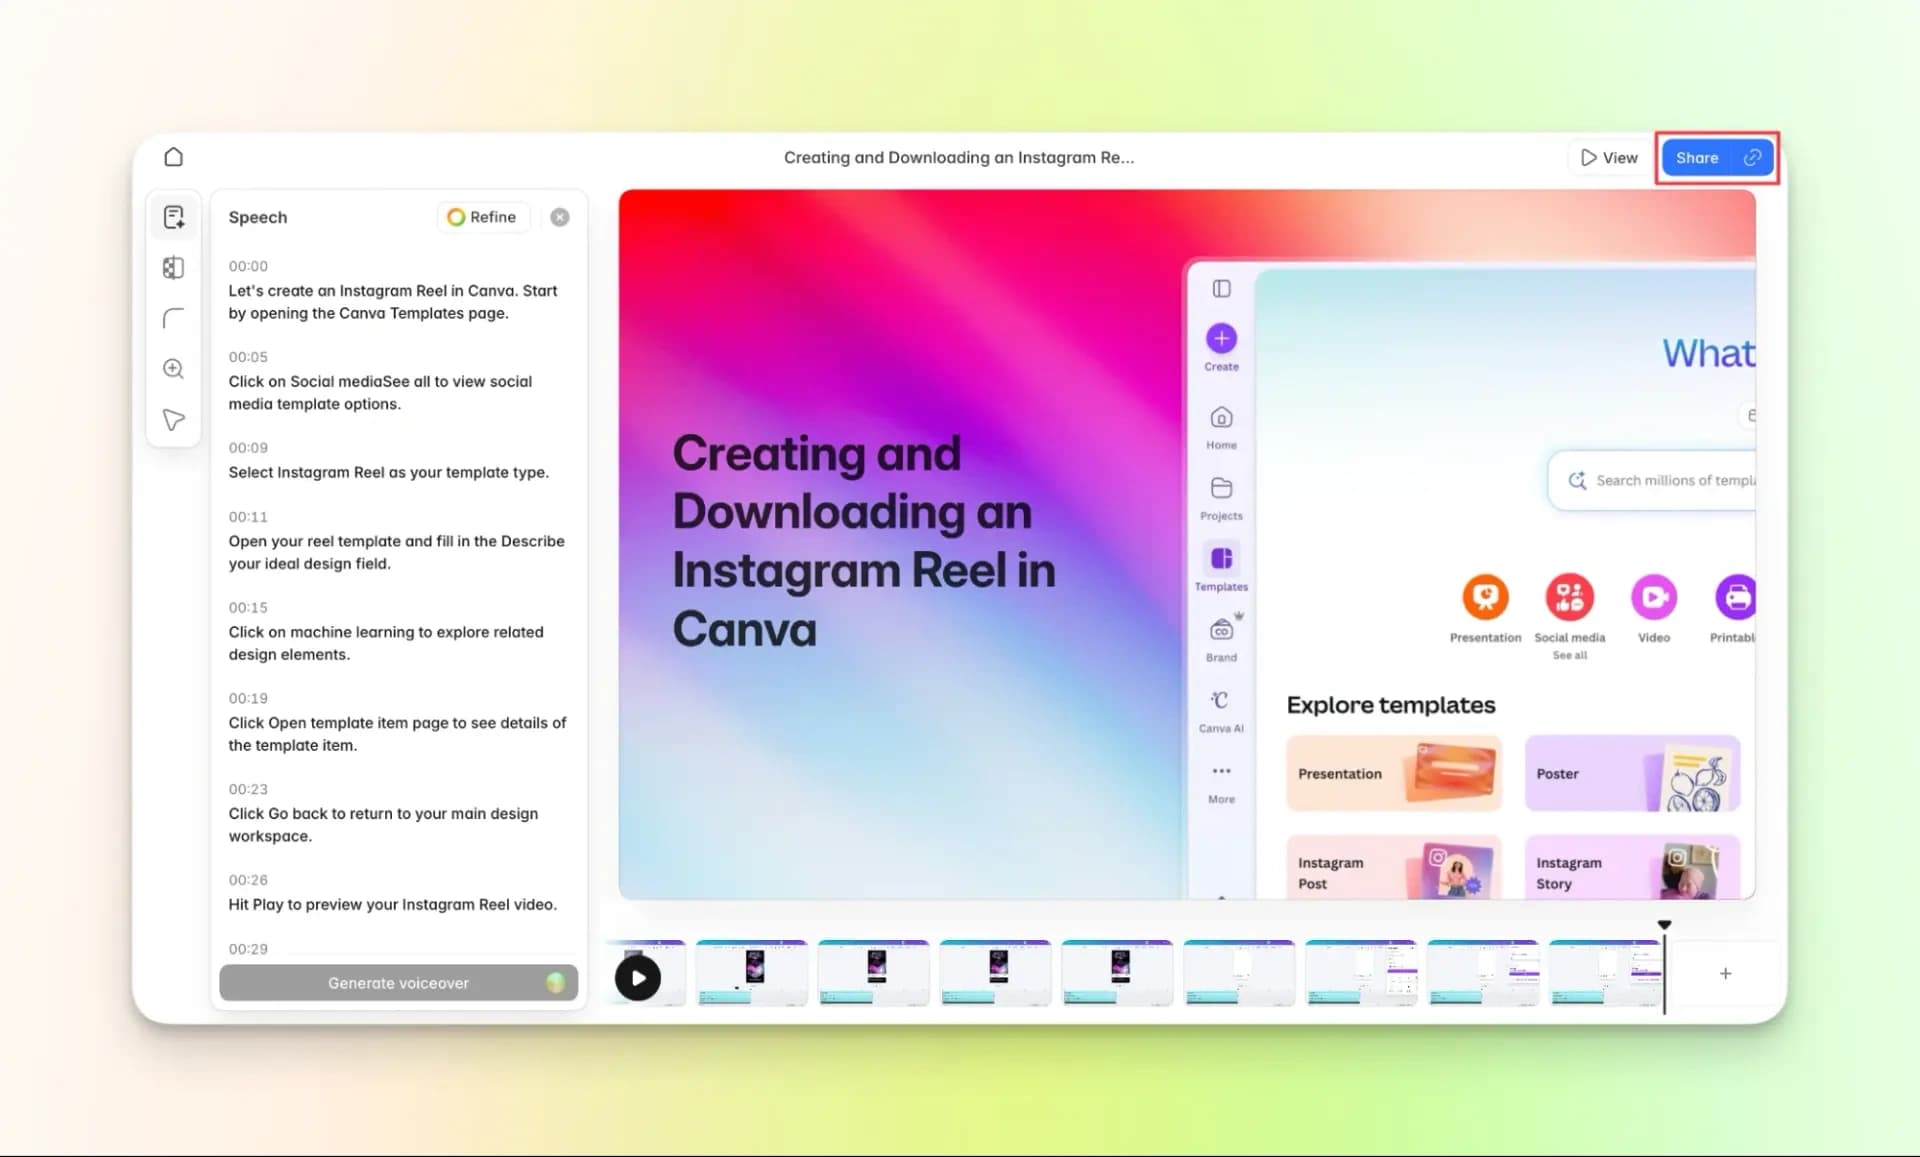Click the Refine button in Speech panel

482,217
